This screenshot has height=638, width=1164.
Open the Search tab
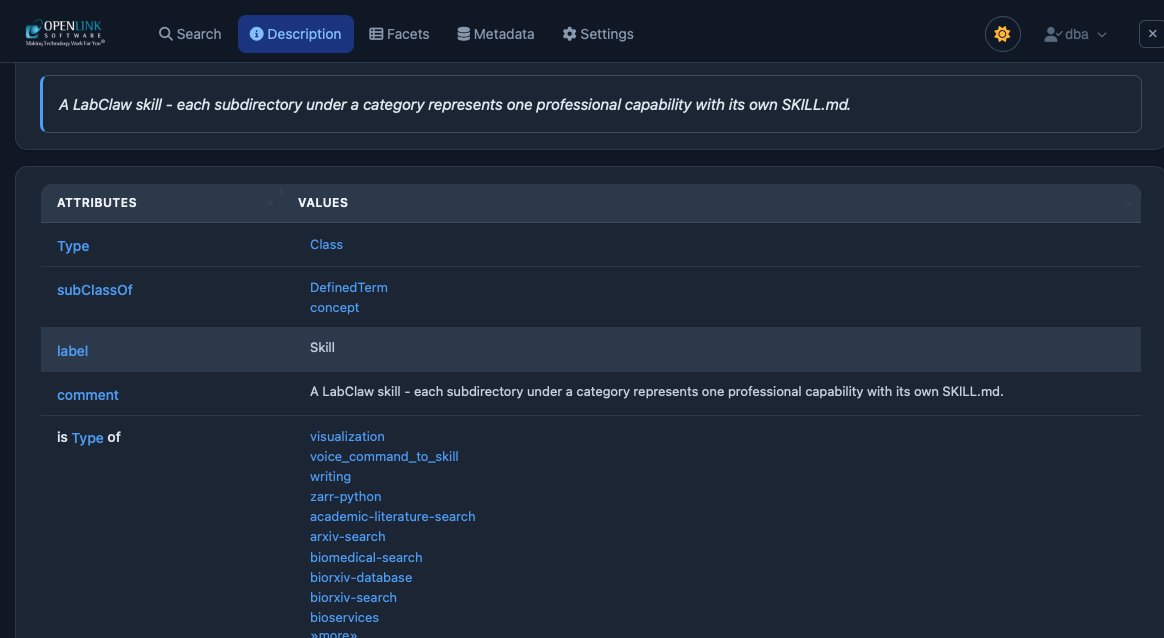(190, 34)
